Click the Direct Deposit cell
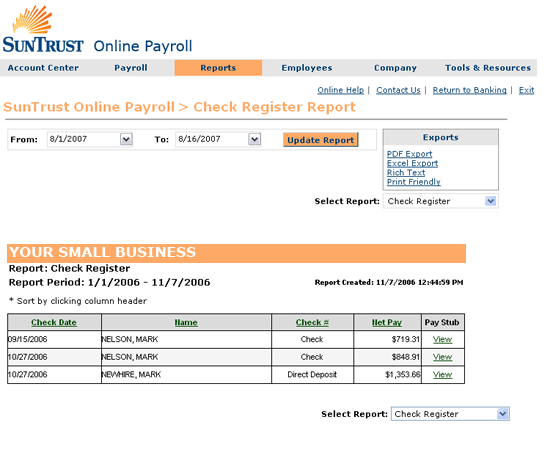 click(x=312, y=375)
